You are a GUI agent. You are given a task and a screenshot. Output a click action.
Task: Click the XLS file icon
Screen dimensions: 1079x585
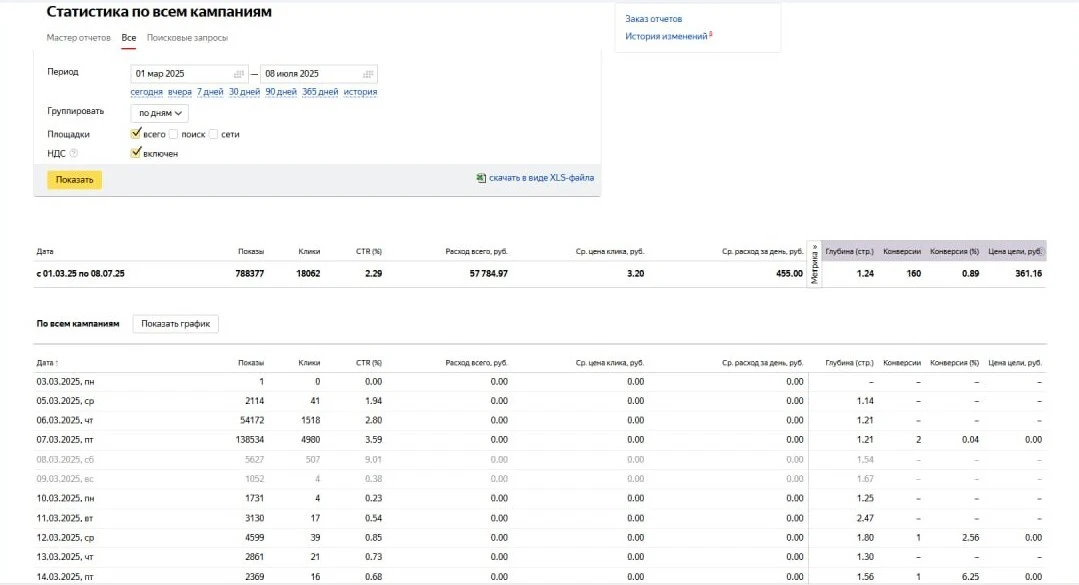pos(481,178)
